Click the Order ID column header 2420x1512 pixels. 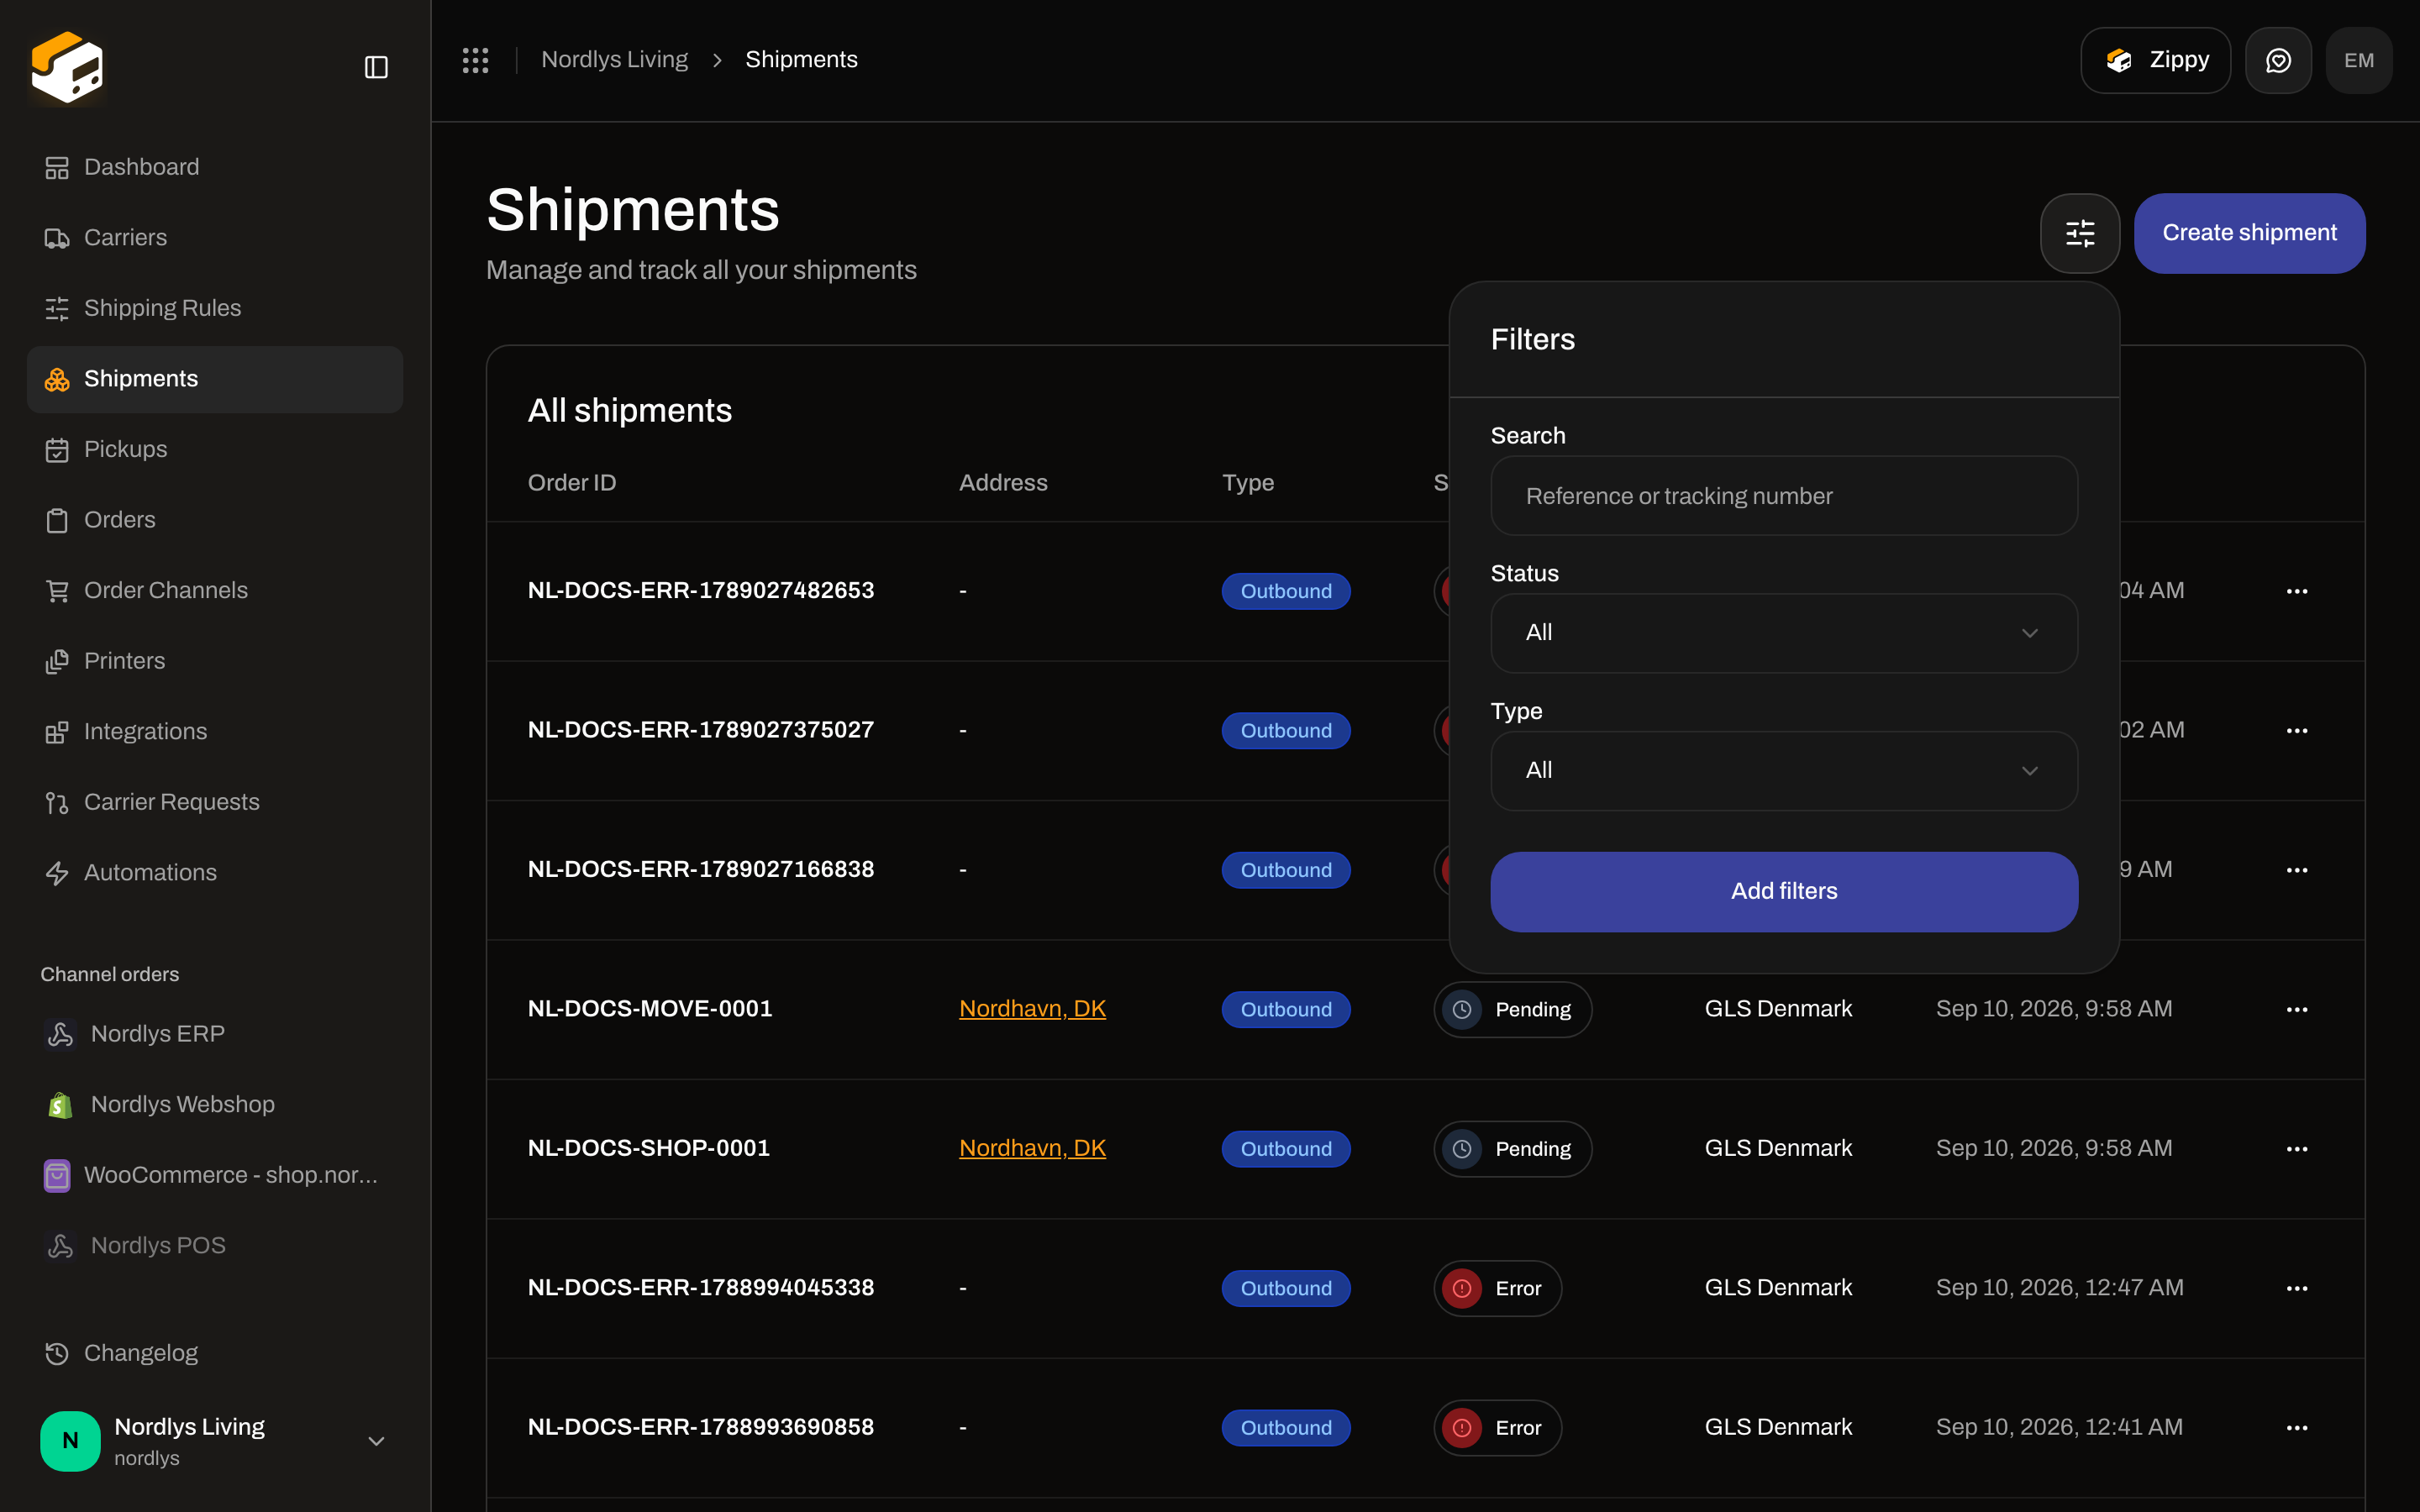(x=572, y=483)
